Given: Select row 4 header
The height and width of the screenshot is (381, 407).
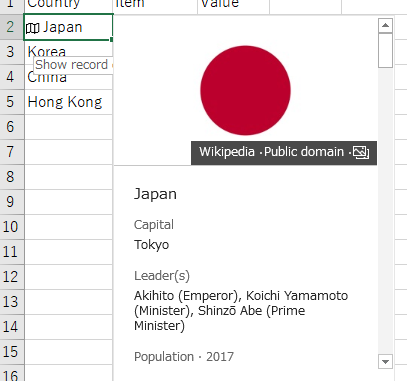Looking at the screenshot, I should (12, 77).
